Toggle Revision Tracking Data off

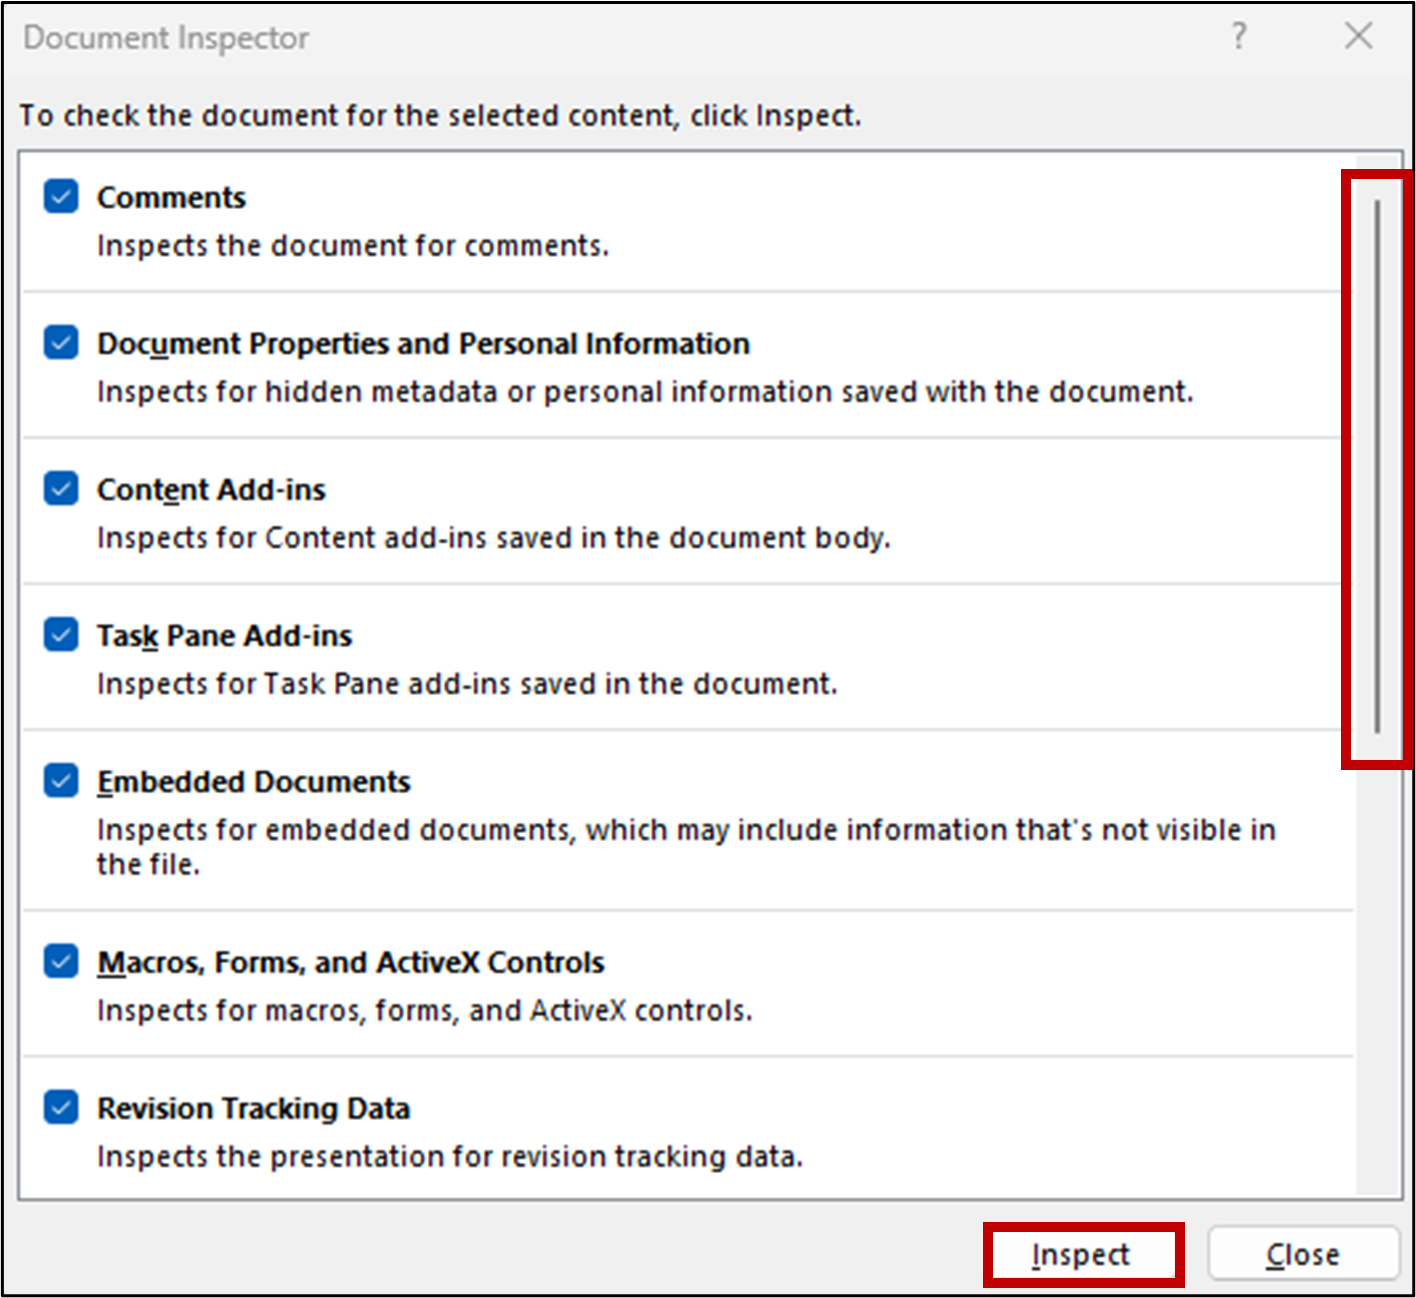tap(61, 1108)
